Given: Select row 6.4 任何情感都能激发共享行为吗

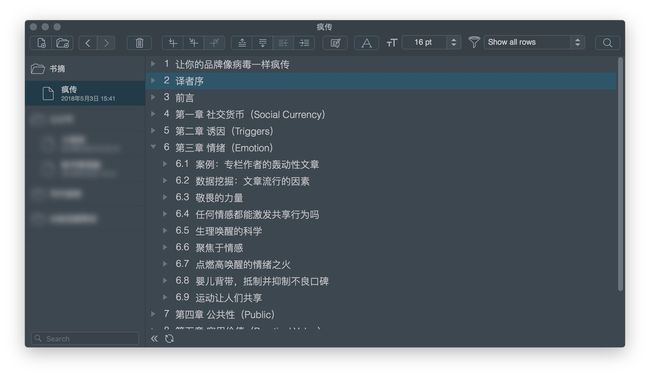Looking at the screenshot, I should click(x=257, y=214).
